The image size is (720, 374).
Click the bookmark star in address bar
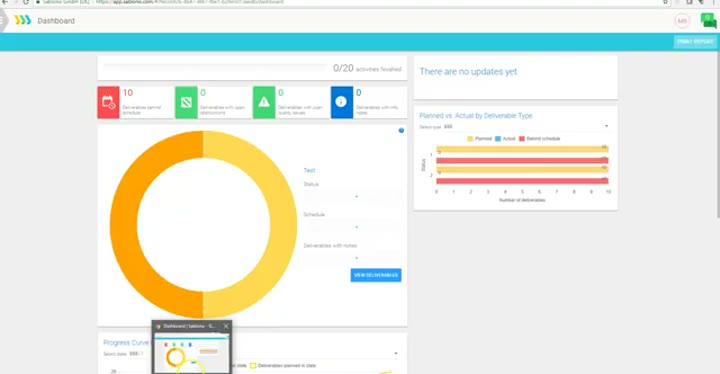pos(665,2)
